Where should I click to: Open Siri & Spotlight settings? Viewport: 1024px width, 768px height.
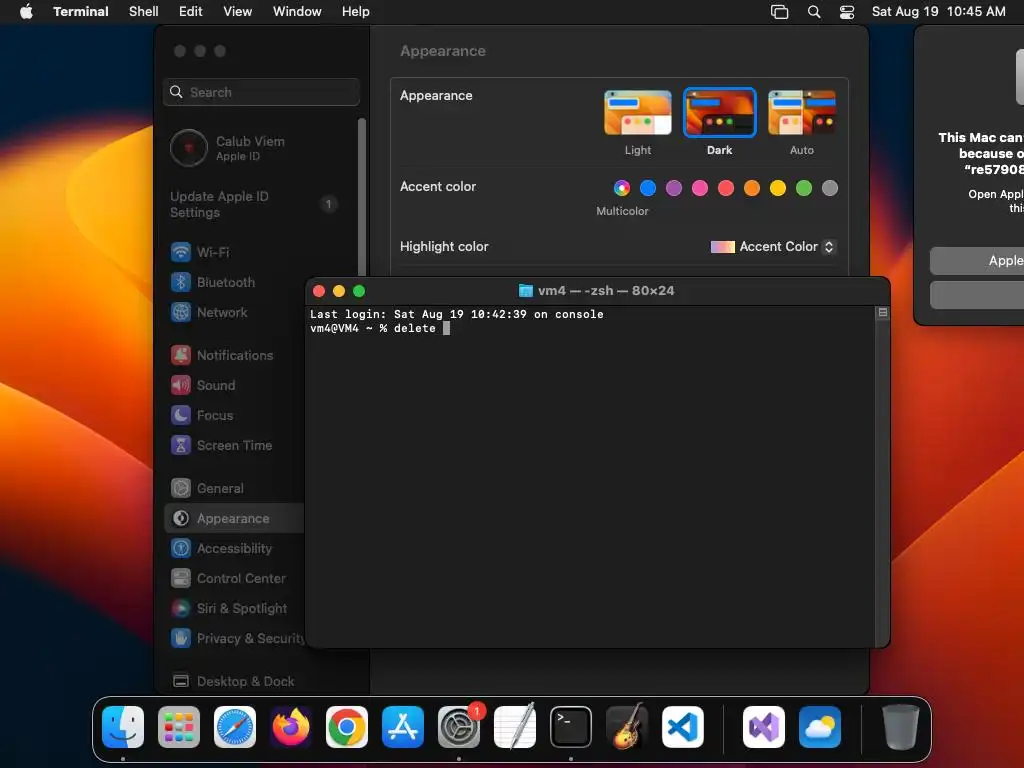point(234,609)
